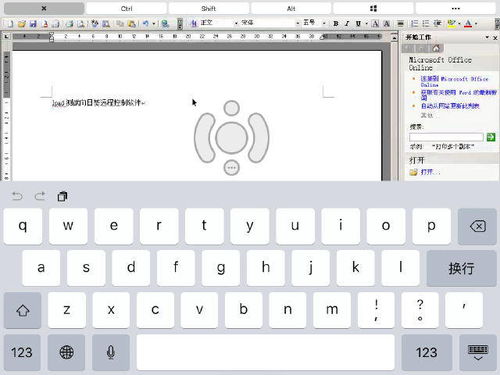Create a new blank document
Screen dimensions: 500x375
(10, 24)
